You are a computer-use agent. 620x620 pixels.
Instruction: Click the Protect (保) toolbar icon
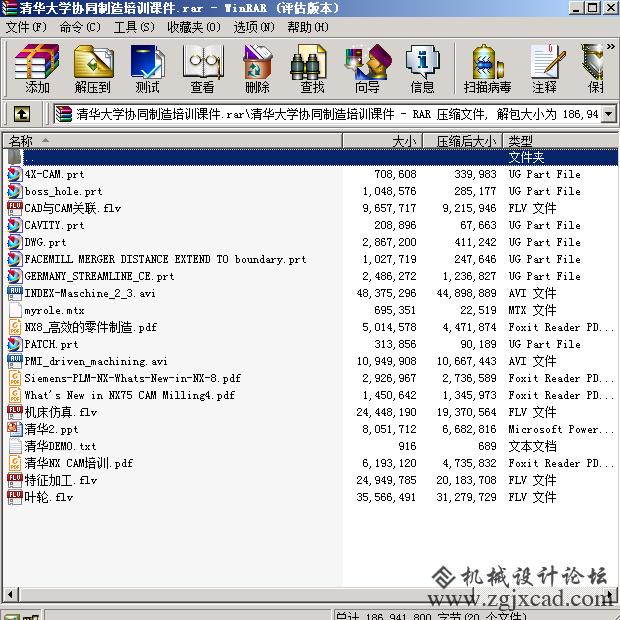tap(595, 69)
